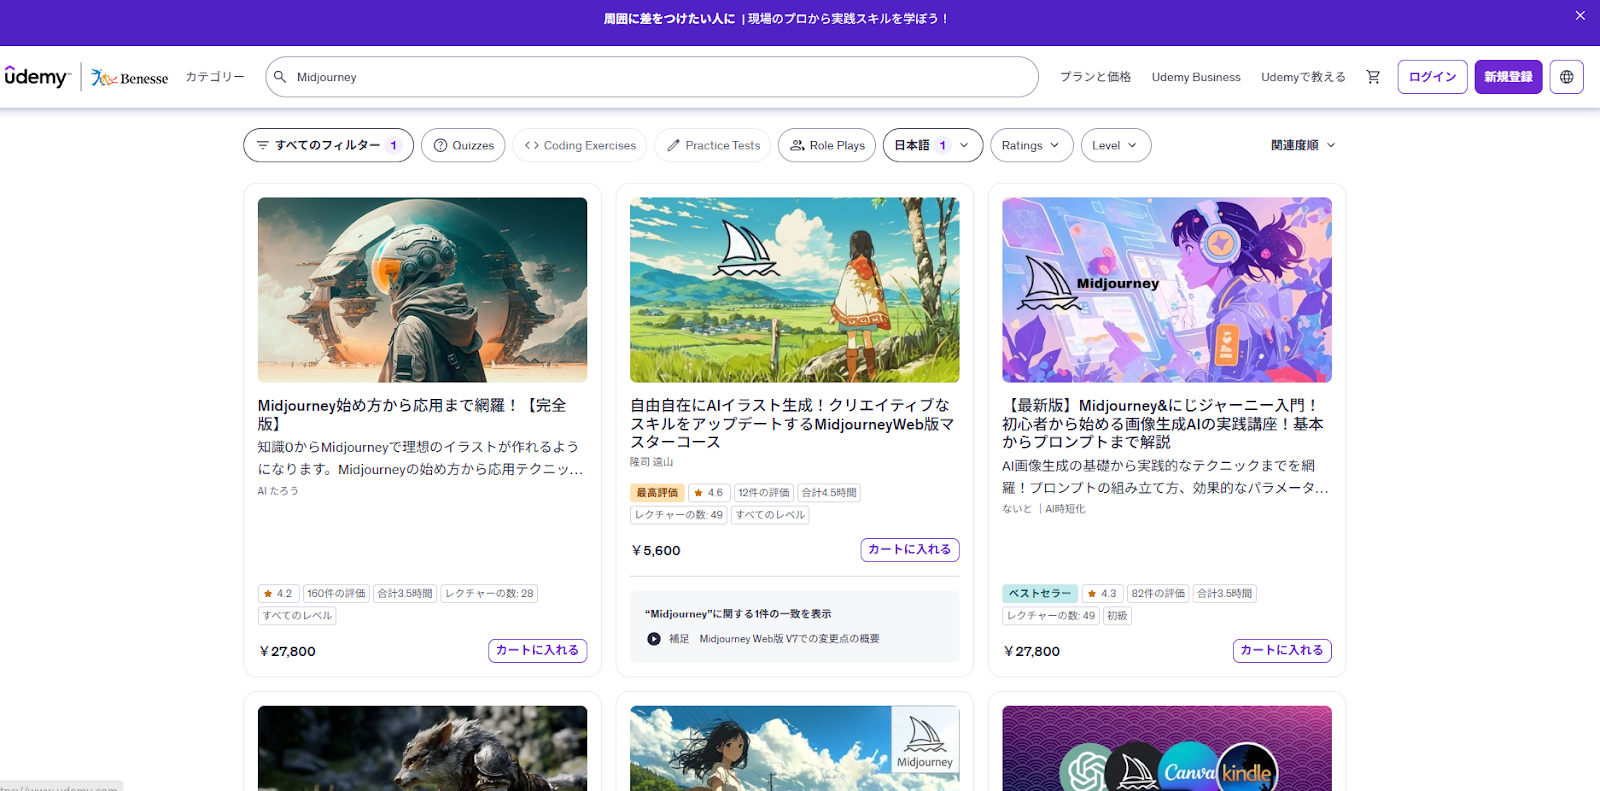Viewport: 1600px width, 791px height.
Task: Click the 82件の評価 tag
Action: [1158, 593]
